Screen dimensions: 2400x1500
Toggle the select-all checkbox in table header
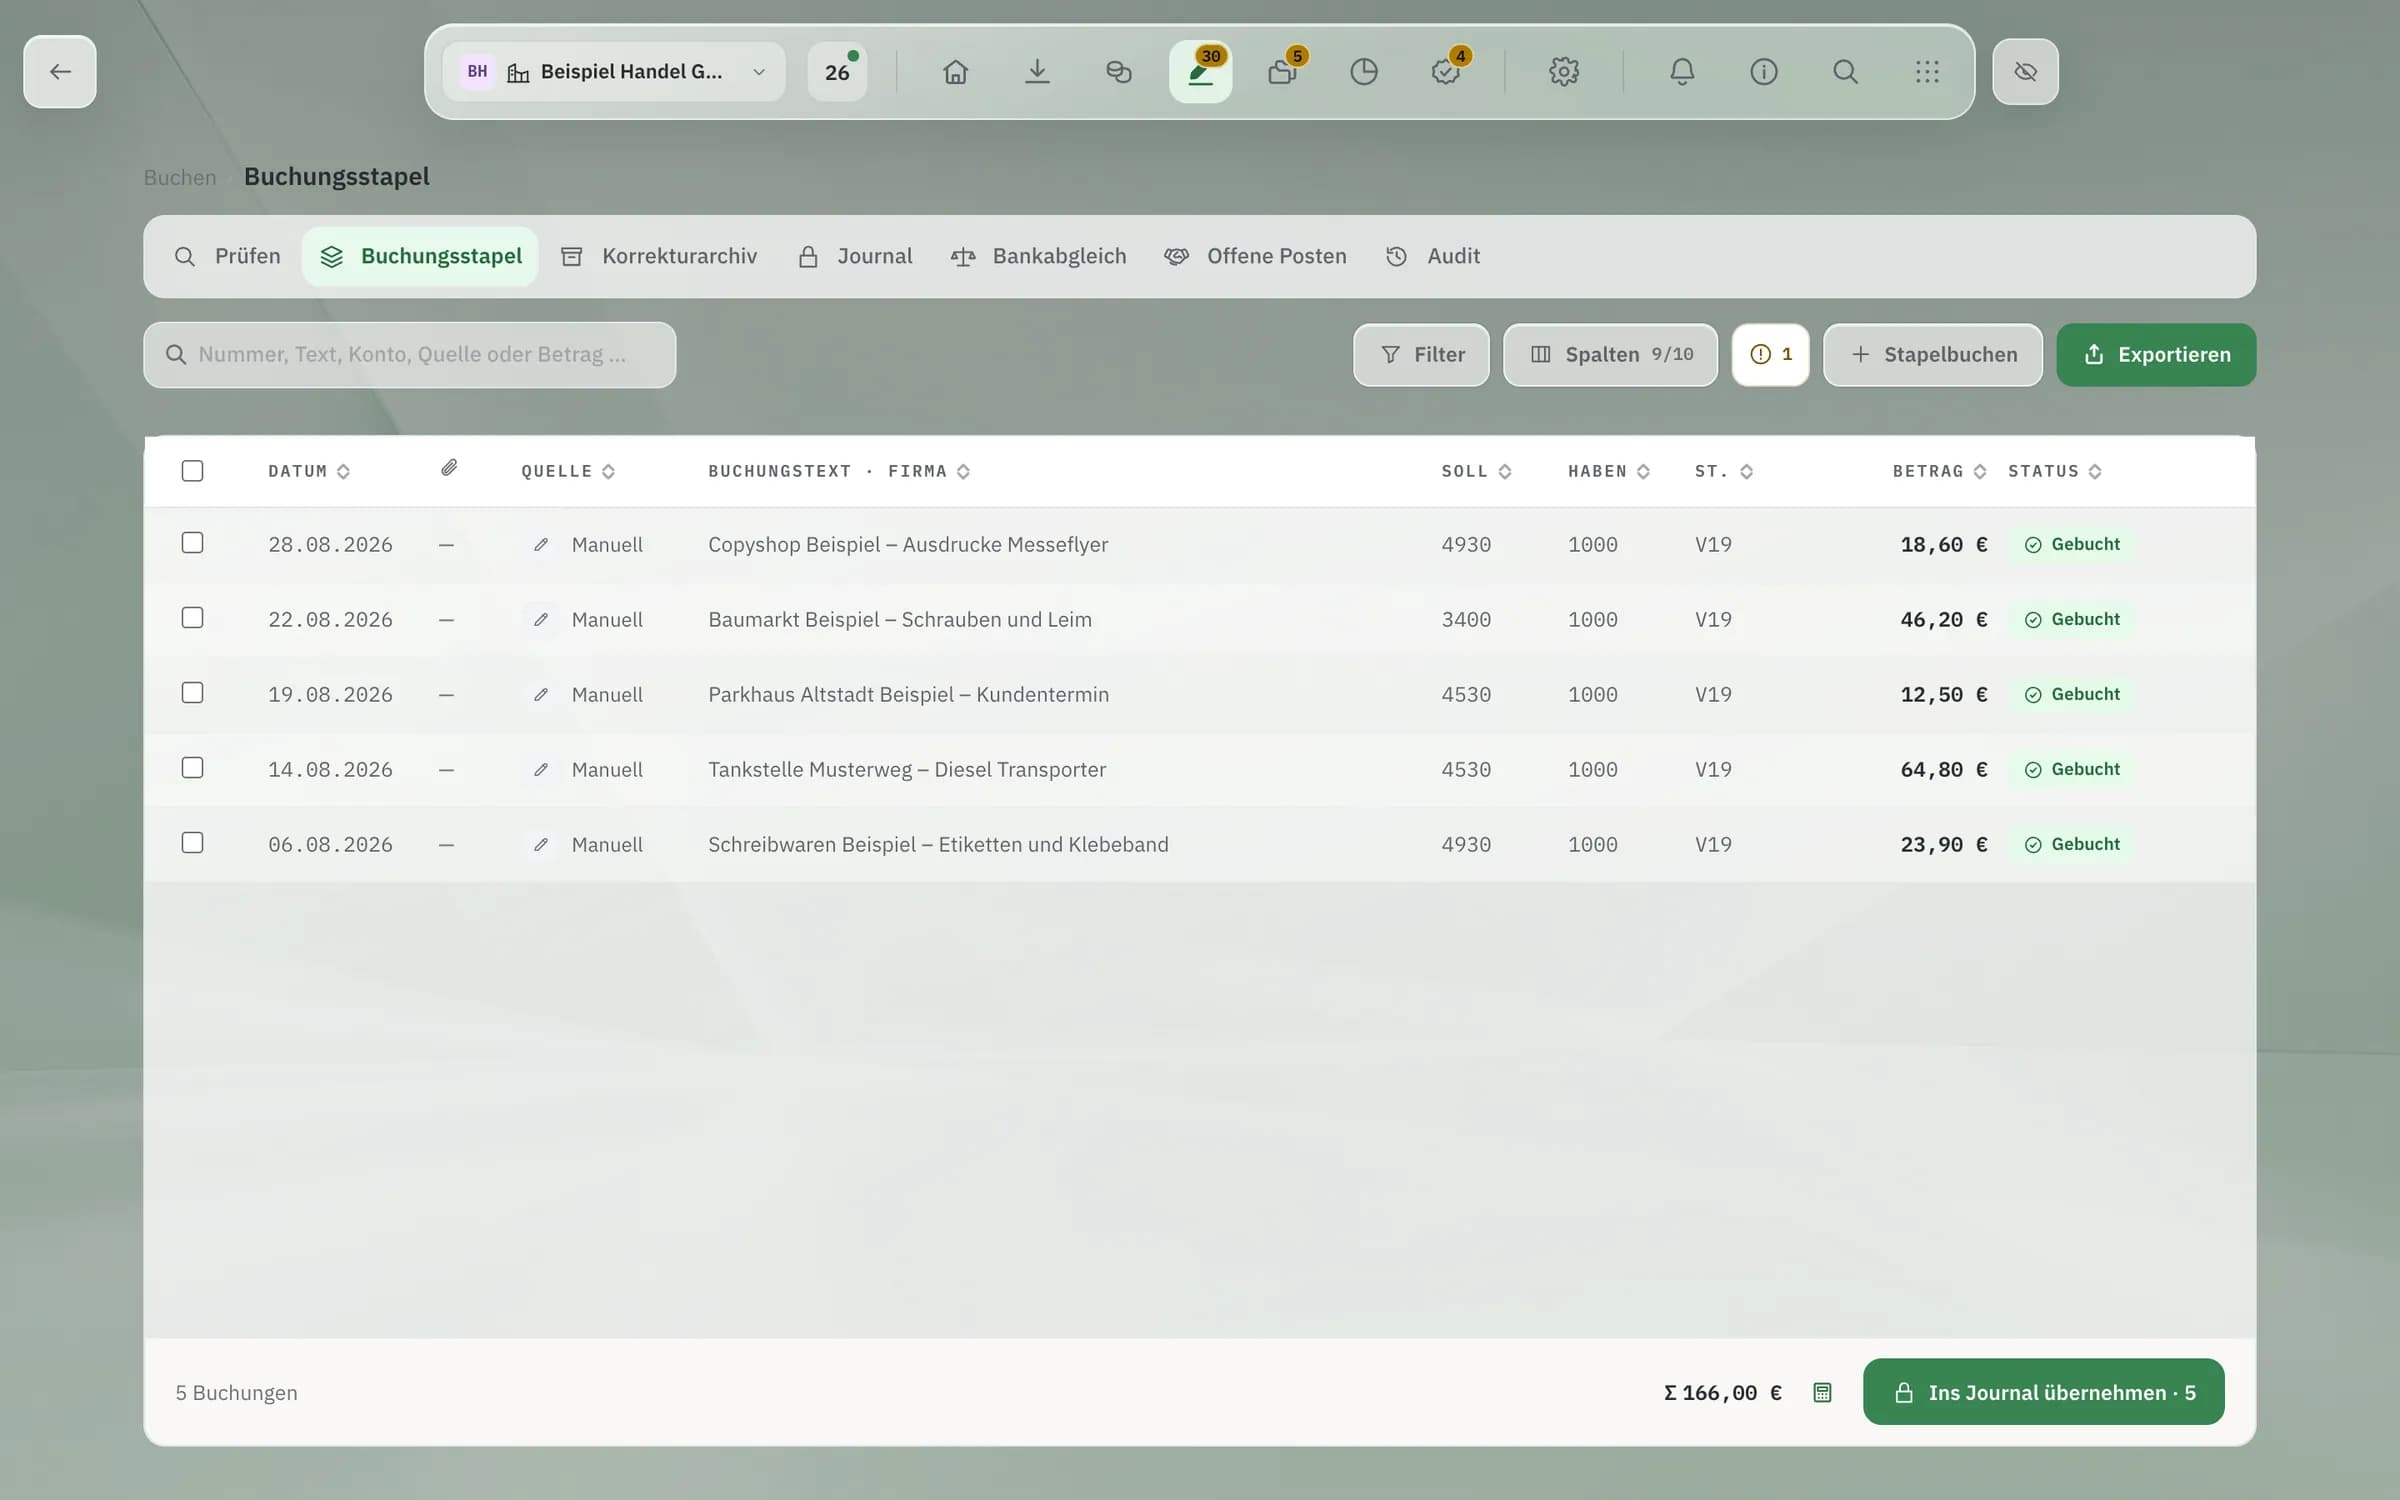[192, 471]
